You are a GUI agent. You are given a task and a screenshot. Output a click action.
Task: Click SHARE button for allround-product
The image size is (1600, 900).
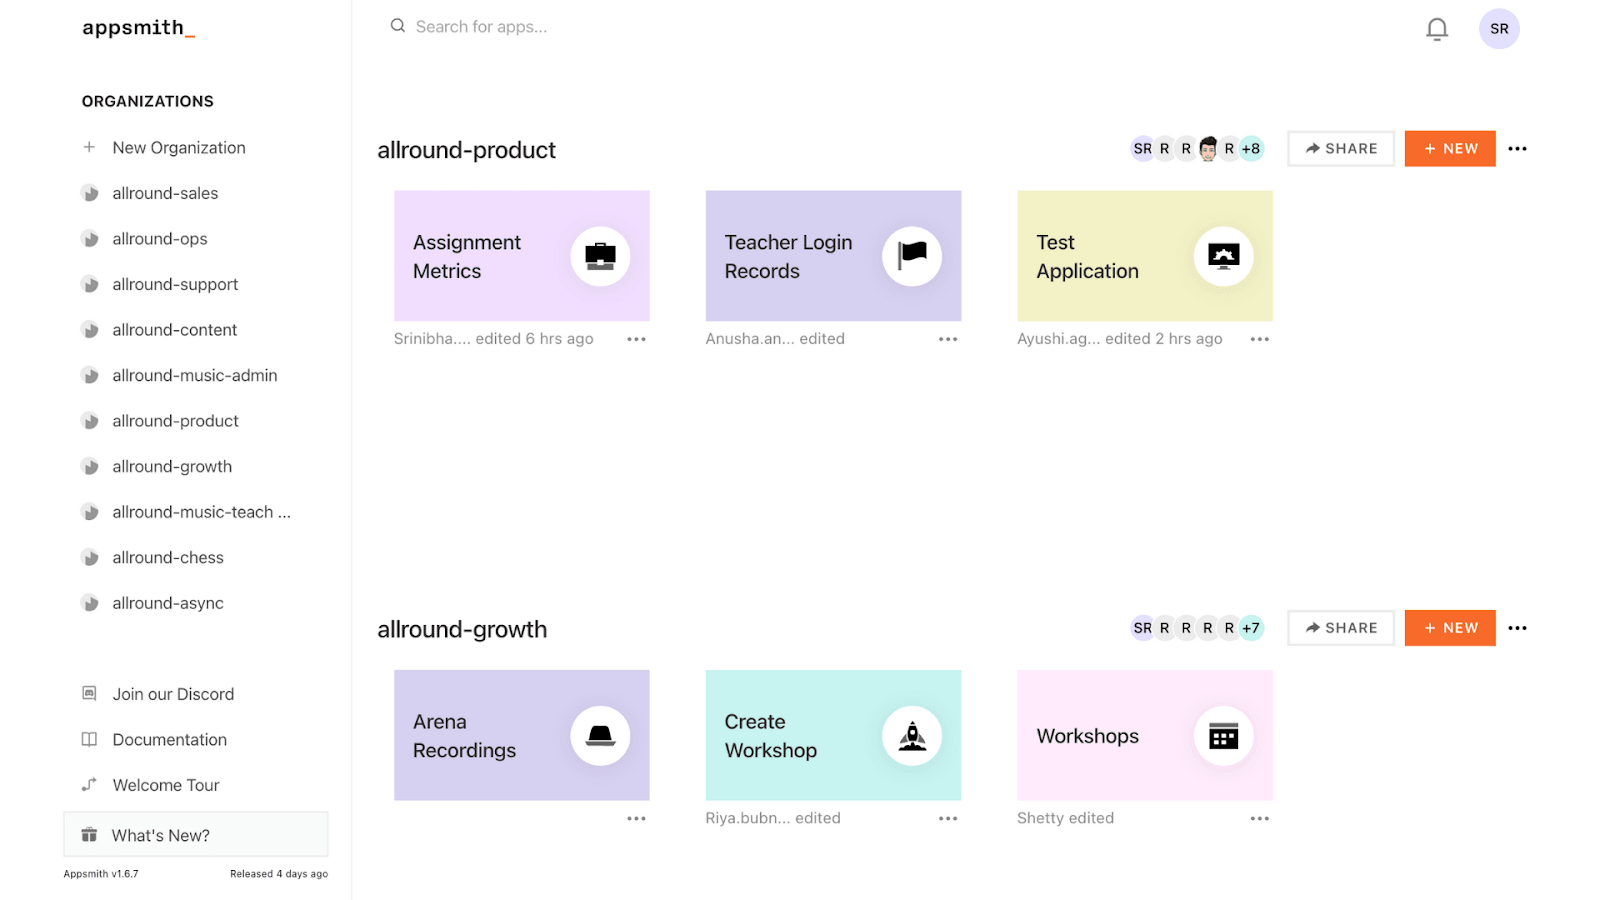click(x=1340, y=149)
